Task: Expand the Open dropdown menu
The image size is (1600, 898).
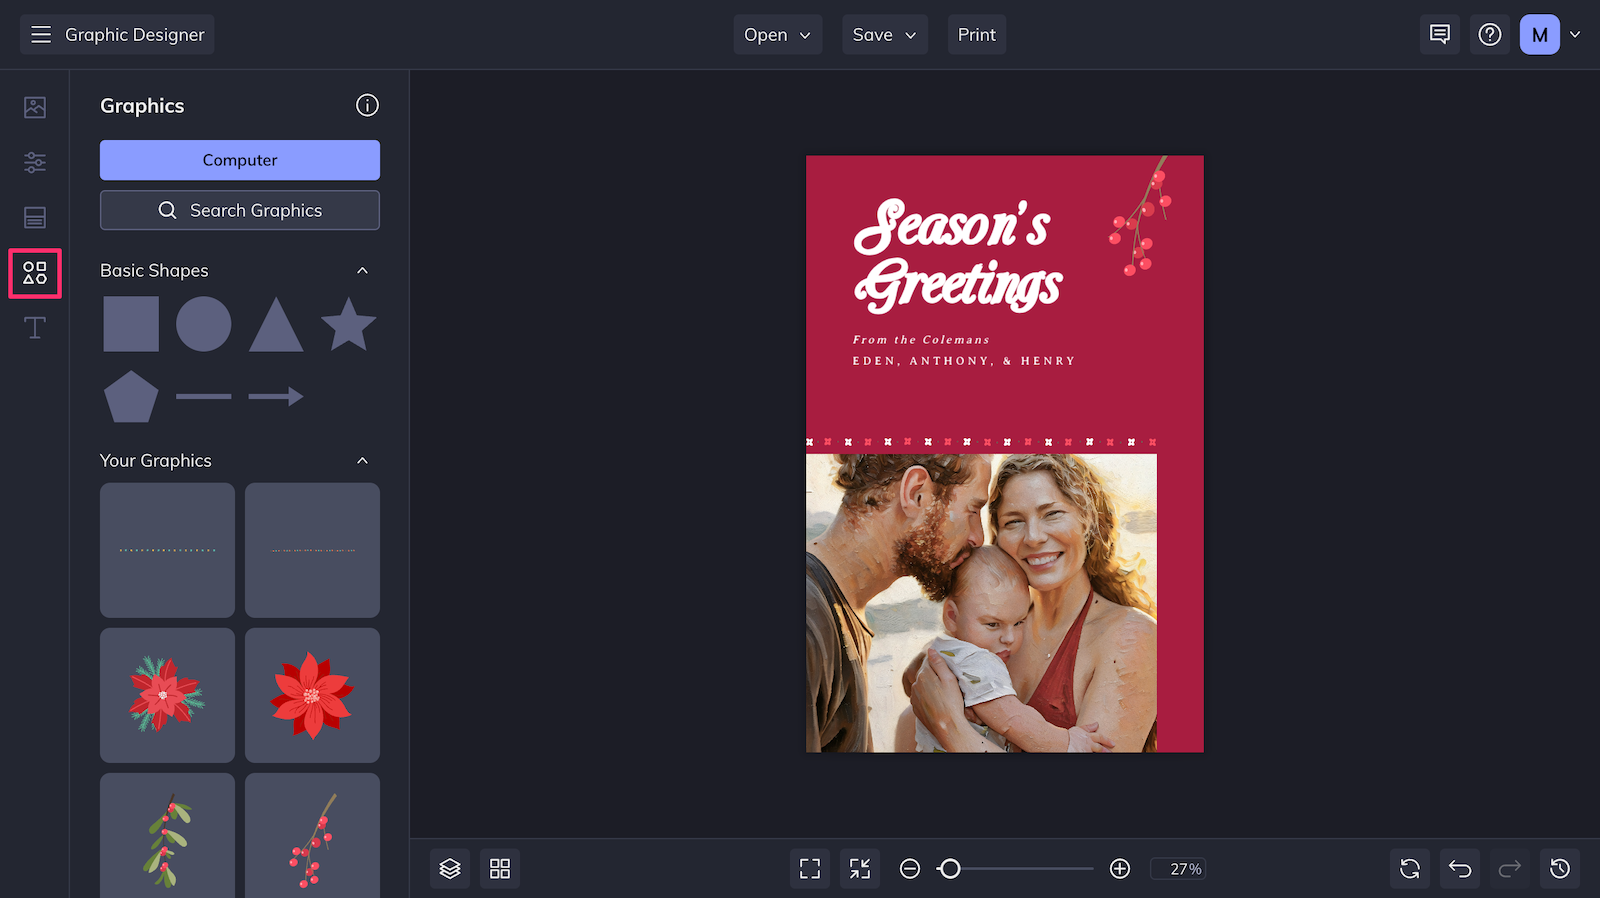Action: (778, 35)
